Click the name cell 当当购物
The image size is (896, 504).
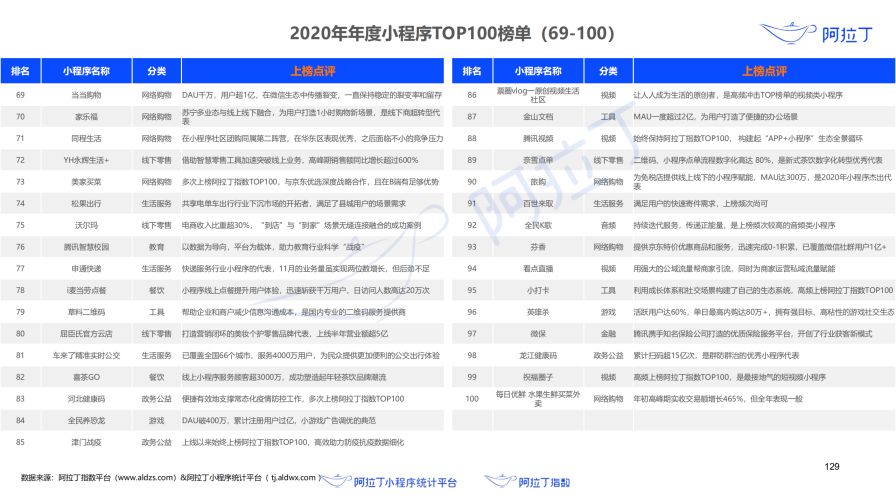pos(86,95)
